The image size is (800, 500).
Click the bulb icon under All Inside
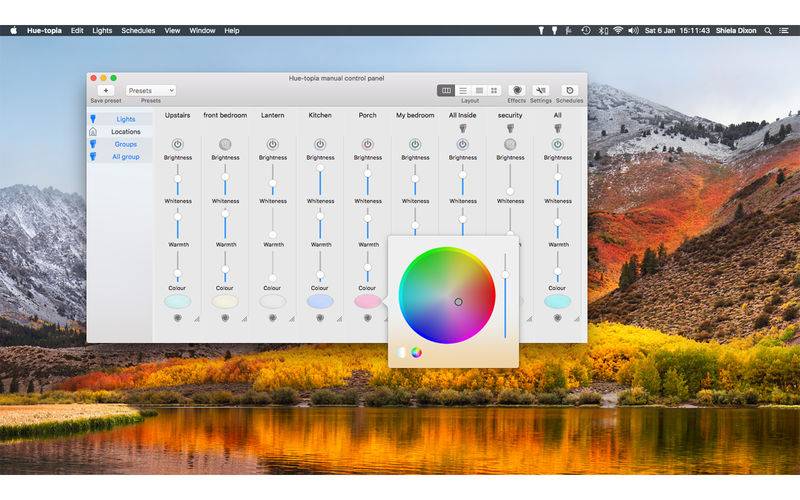[463, 128]
